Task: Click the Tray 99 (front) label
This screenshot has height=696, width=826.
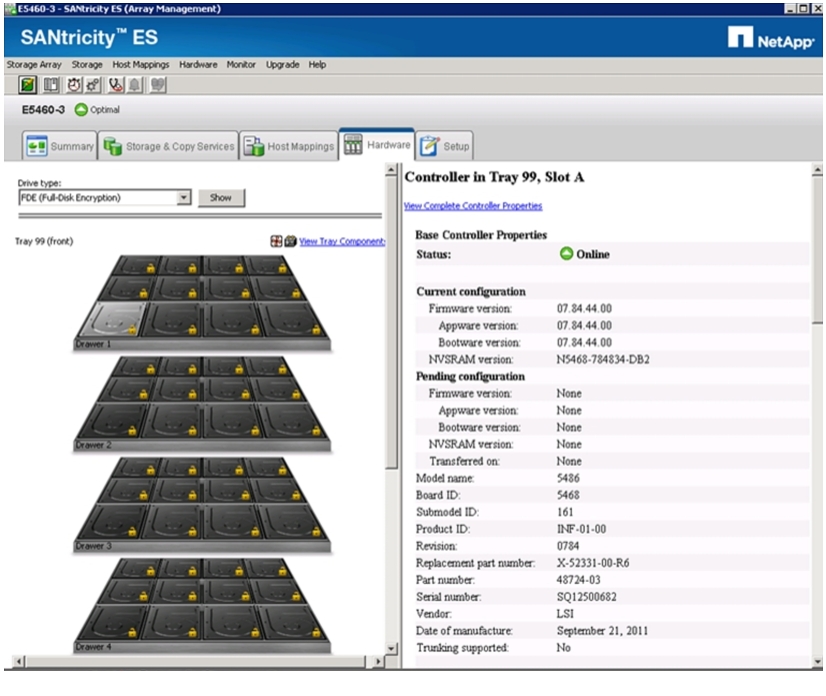Action: (44, 241)
